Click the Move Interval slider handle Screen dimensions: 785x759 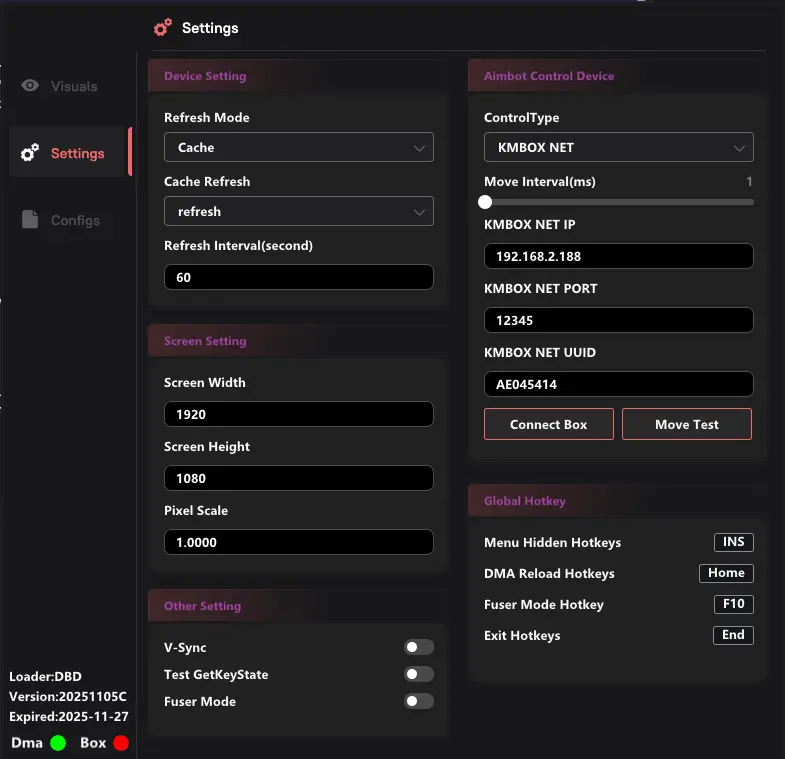tap(485, 202)
